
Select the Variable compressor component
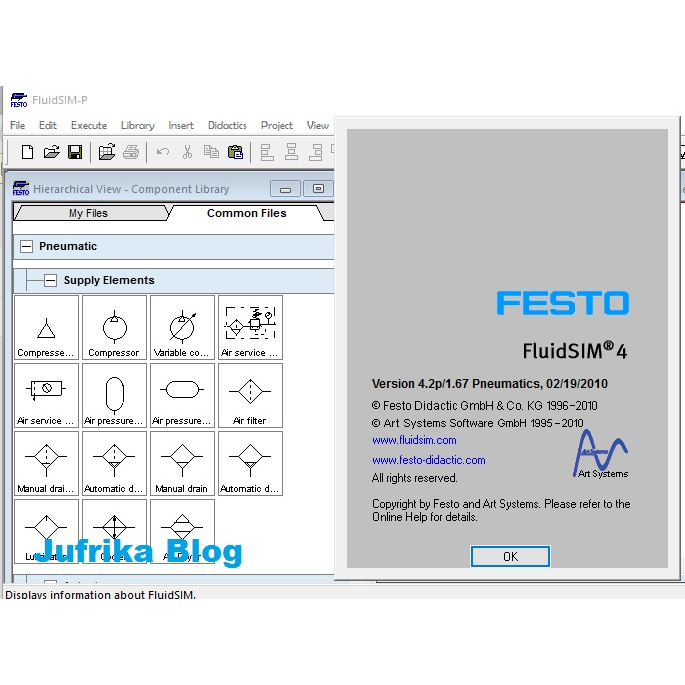tap(182, 328)
